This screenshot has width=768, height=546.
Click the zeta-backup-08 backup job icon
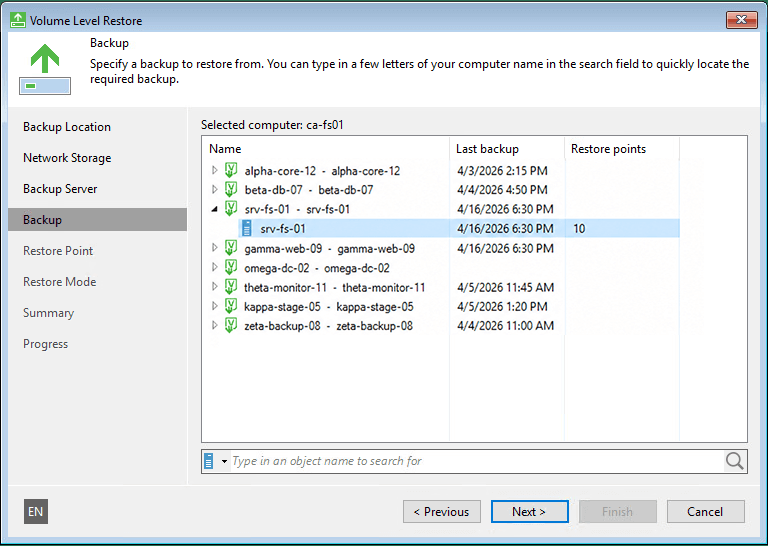click(x=231, y=325)
